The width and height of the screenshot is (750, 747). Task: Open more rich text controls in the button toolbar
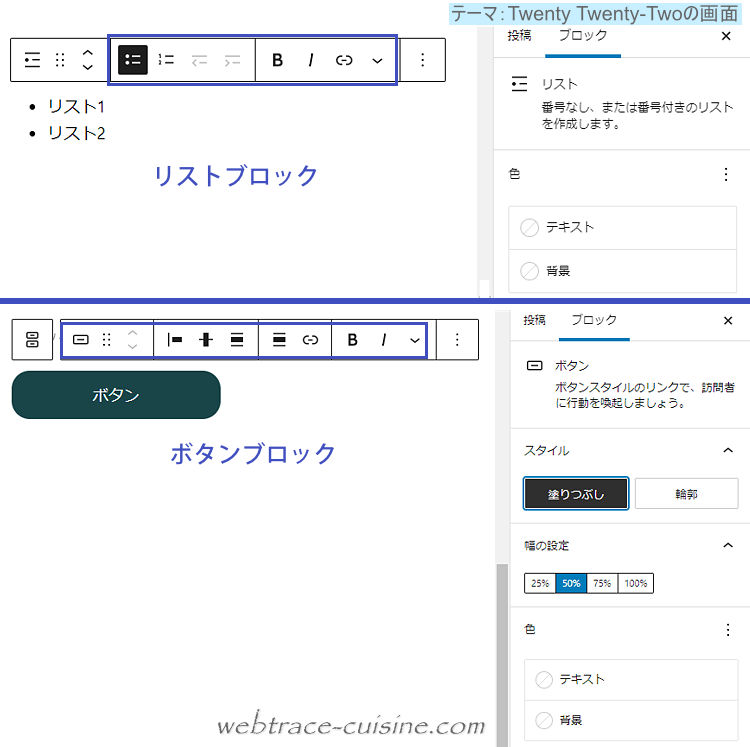[415, 341]
